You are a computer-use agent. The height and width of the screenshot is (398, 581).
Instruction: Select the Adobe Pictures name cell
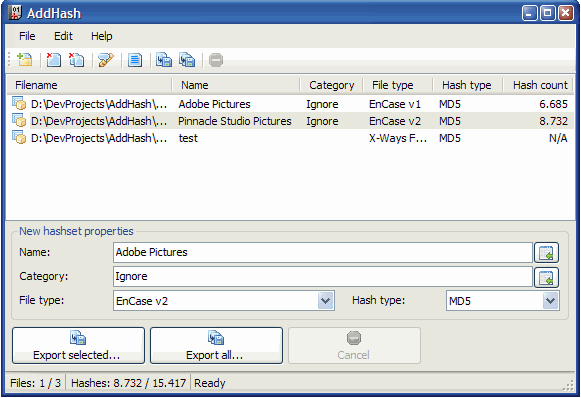pyautogui.click(x=215, y=104)
